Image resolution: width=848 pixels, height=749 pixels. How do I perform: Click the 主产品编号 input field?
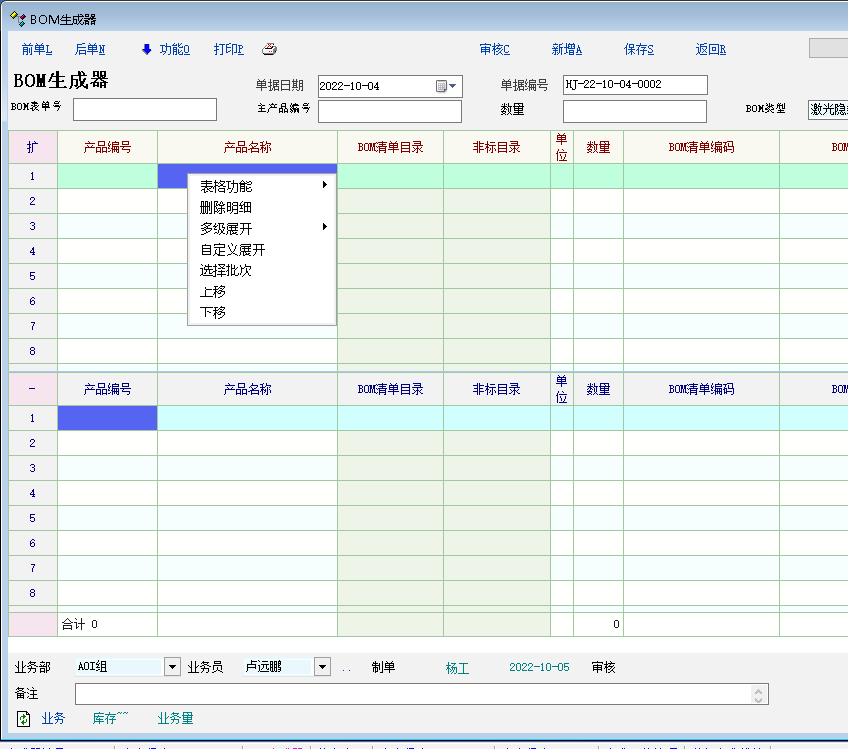(x=390, y=111)
